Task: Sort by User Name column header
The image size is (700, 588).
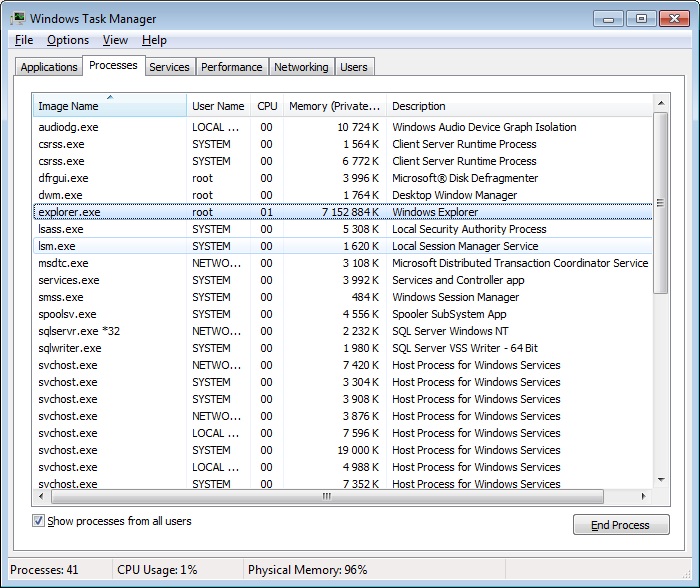Action: click(x=218, y=106)
